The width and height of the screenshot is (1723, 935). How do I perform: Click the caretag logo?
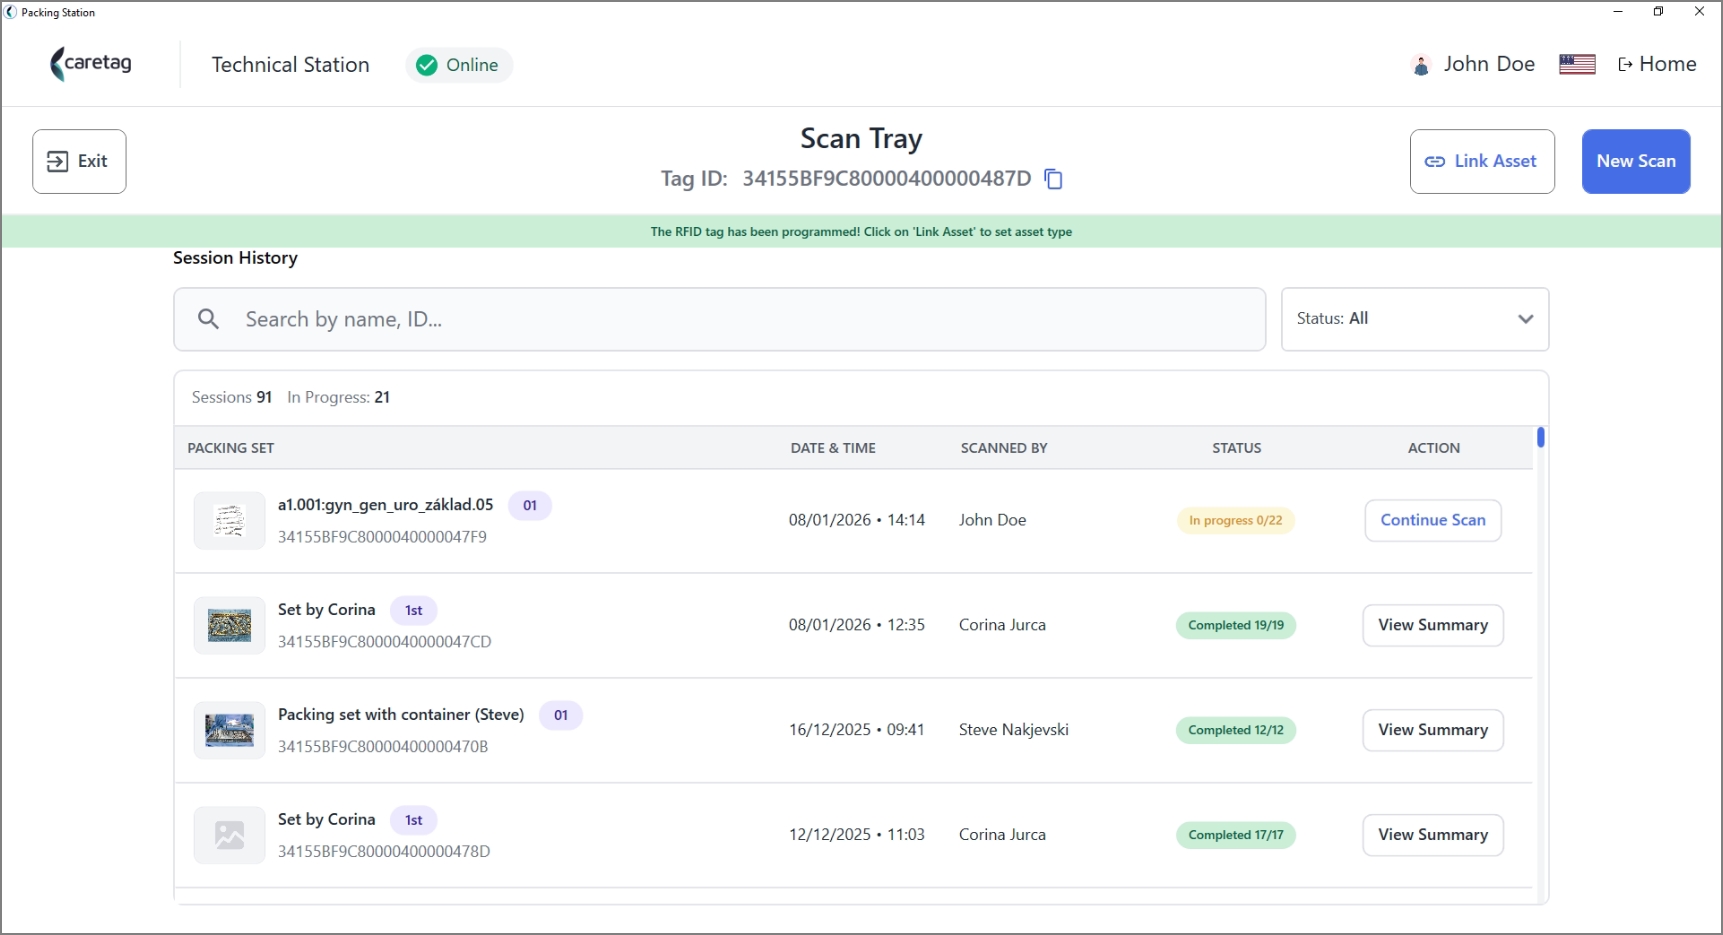click(x=91, y=64)
